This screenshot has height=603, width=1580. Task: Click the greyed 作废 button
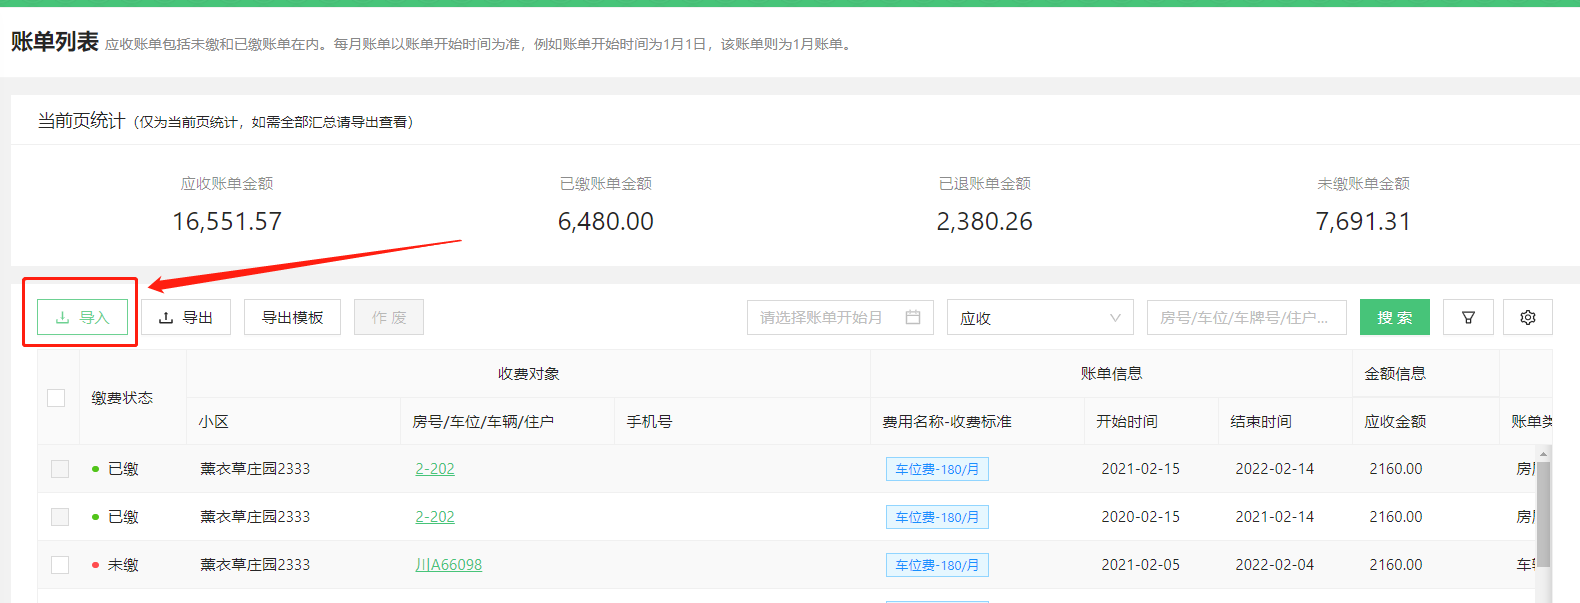point(389,317)
